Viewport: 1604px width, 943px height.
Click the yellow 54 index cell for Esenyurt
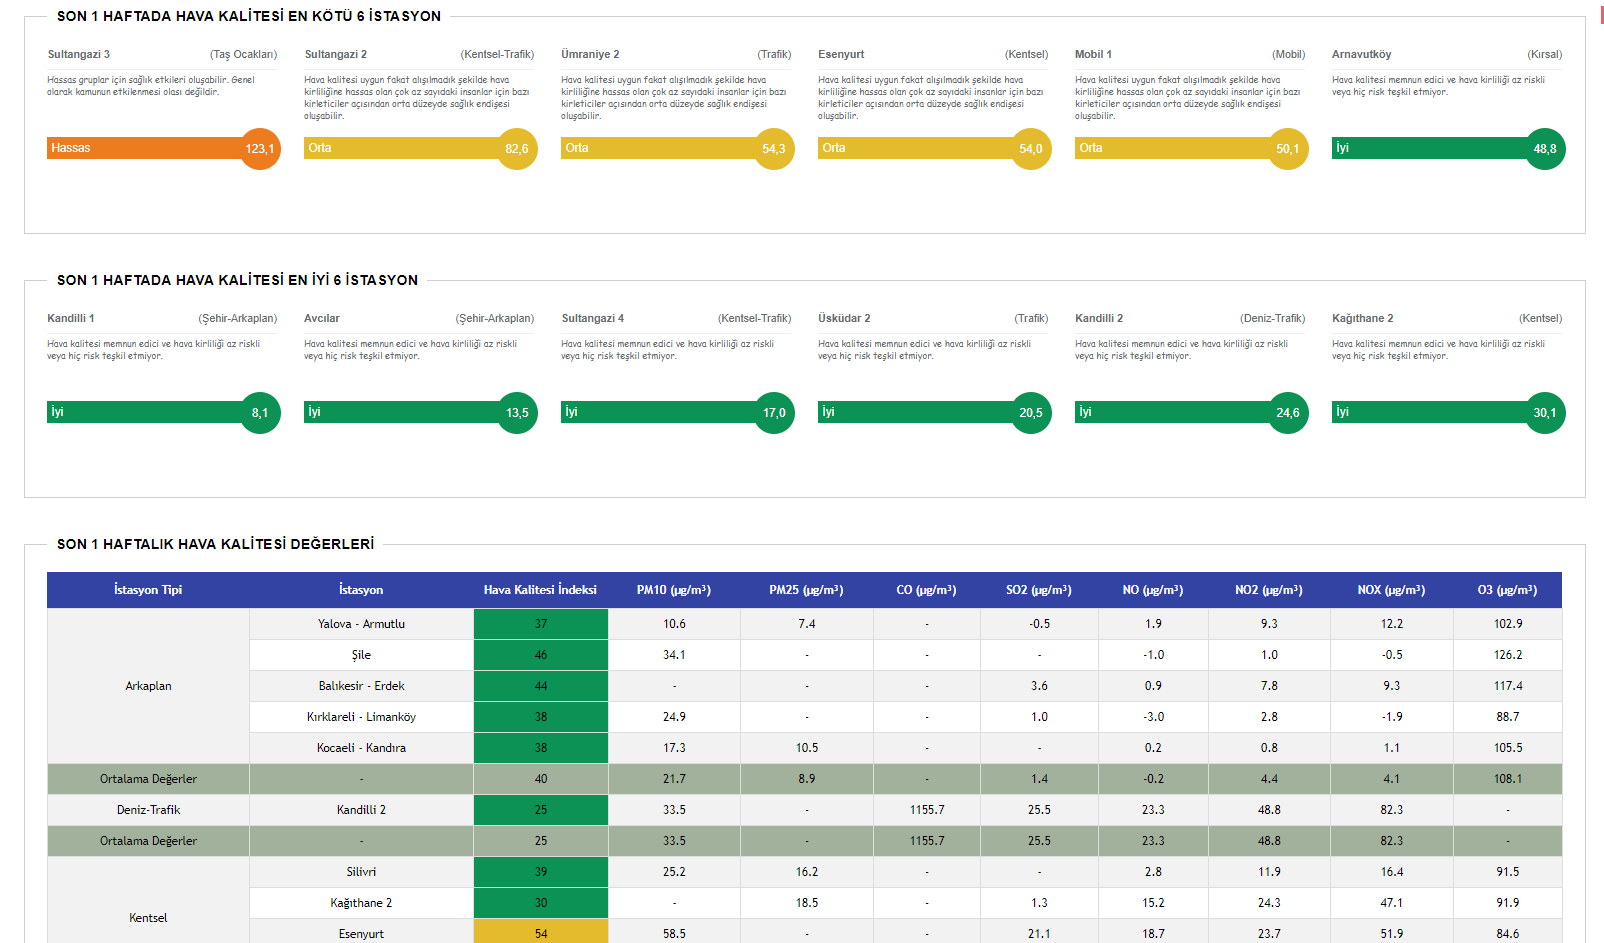coord(540,934)
